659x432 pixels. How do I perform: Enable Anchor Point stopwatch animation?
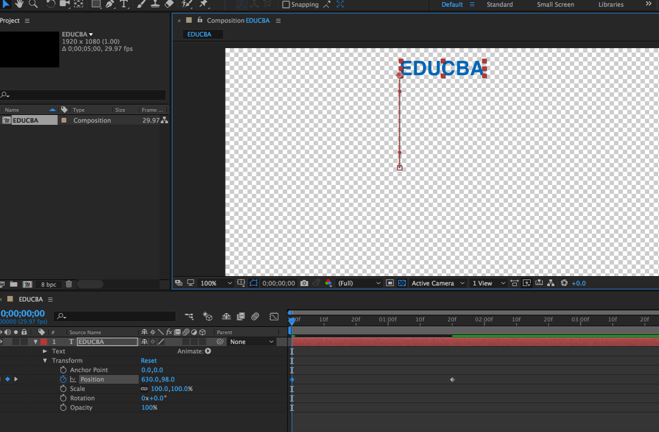pos(63,370)
